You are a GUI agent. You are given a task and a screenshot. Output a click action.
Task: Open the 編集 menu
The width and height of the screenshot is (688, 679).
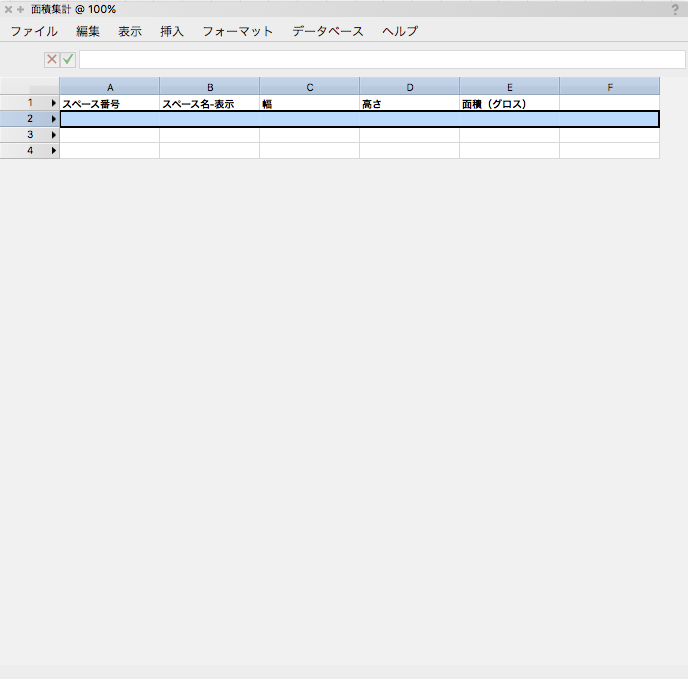88,31
